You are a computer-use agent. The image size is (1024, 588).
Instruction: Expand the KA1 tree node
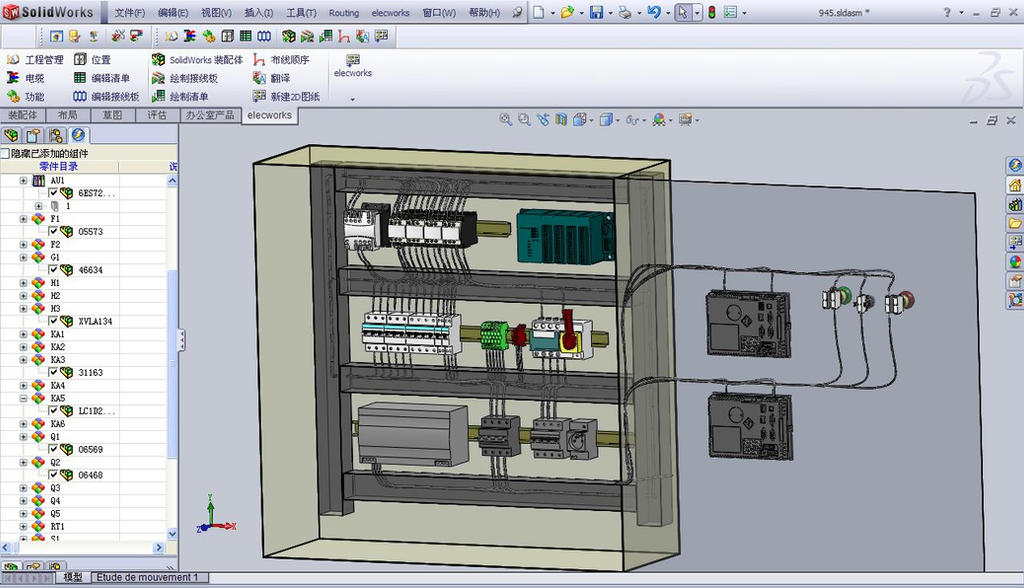tap(23, 334)
